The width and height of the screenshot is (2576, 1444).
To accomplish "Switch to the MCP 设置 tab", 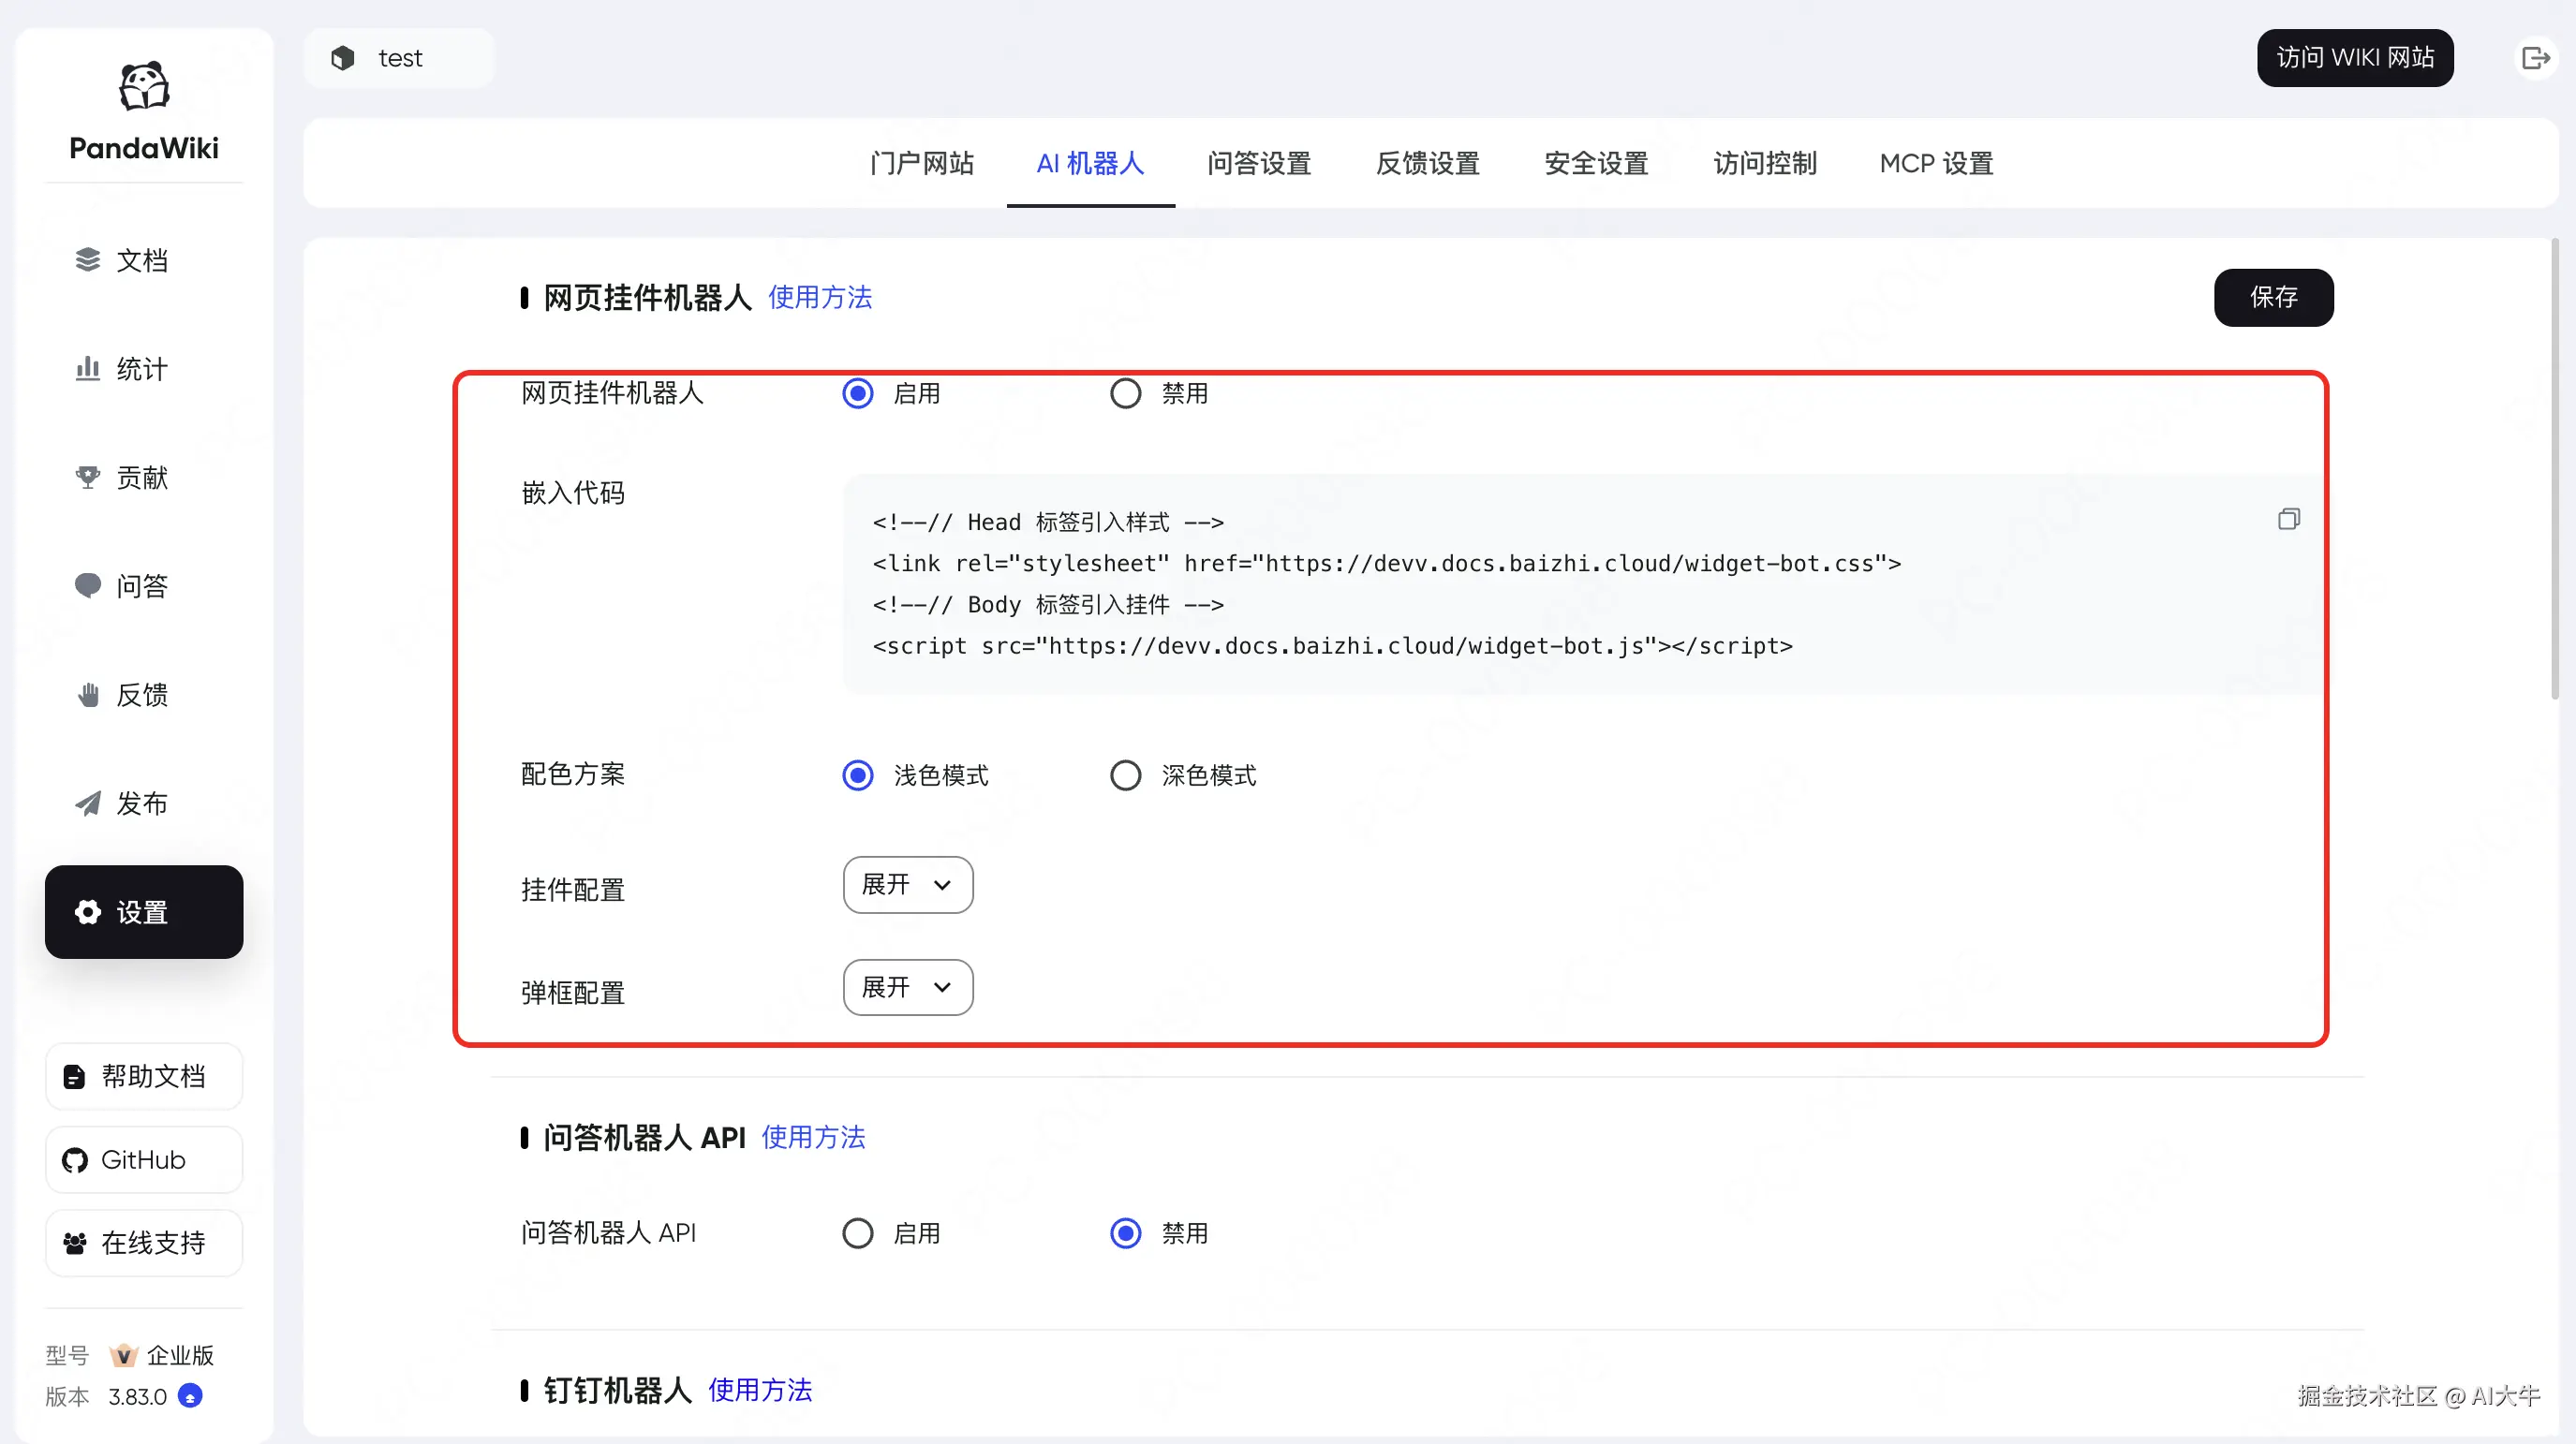I will pyautogui.click(x=1935, y=163).
